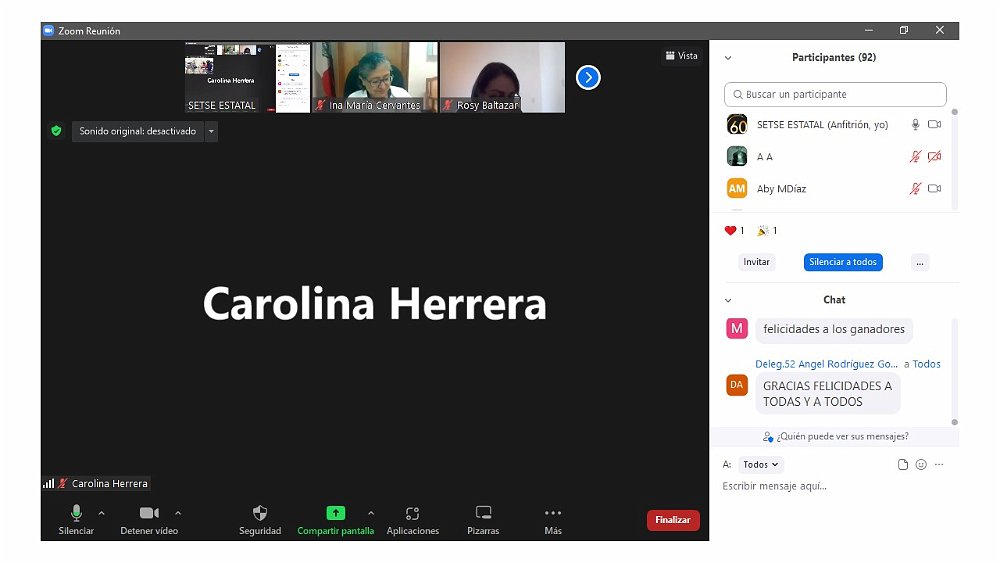Unmute Aby MDíaz microphone icon
Image resolution: width=1000 pixels, height=563 pixels.
coord(914,189)
